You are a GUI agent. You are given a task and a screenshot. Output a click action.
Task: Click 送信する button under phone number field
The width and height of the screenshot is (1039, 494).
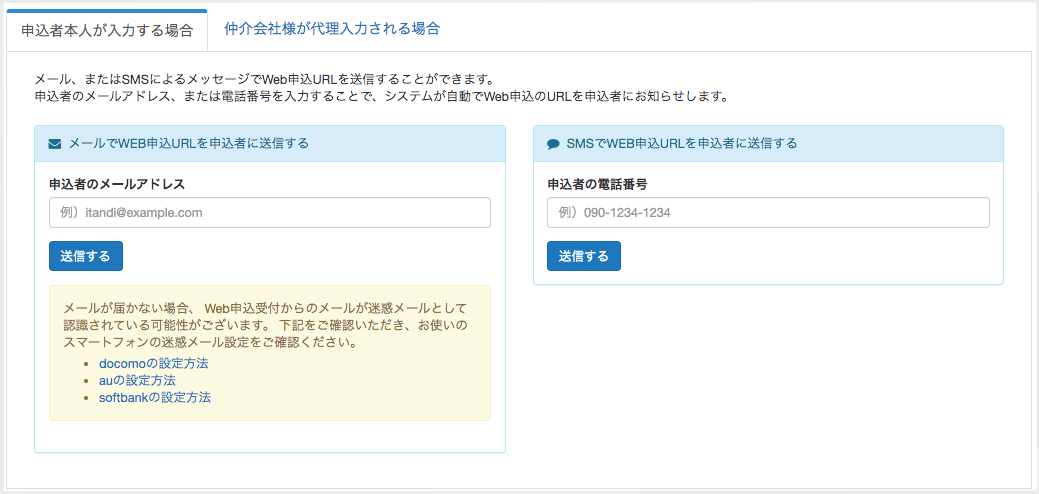(x=584, y=256)
